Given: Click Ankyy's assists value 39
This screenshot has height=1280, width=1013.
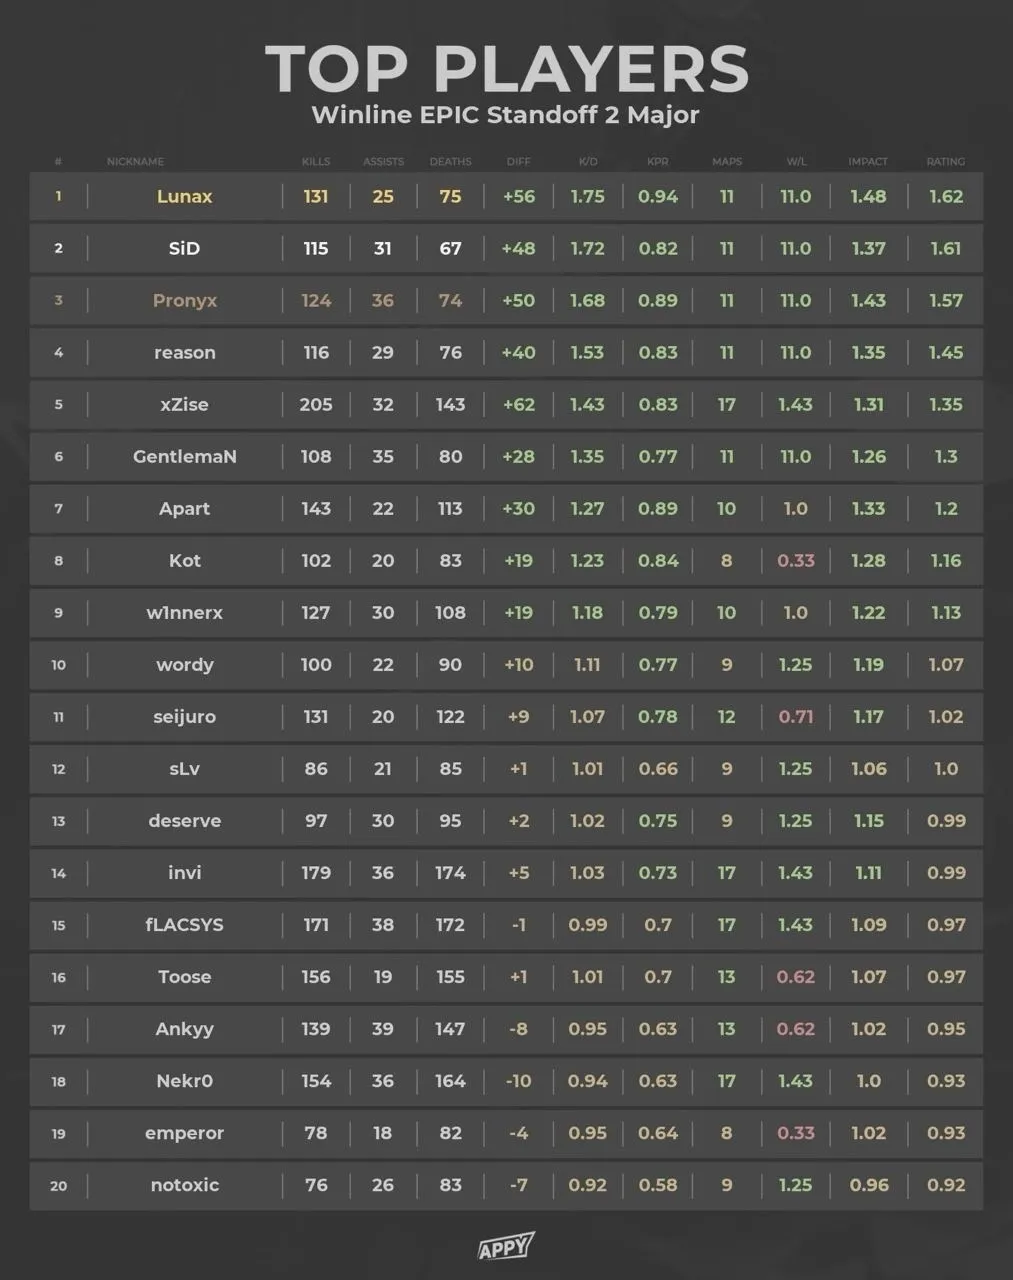Looking at the screenshot, I should click(383, 1029).
